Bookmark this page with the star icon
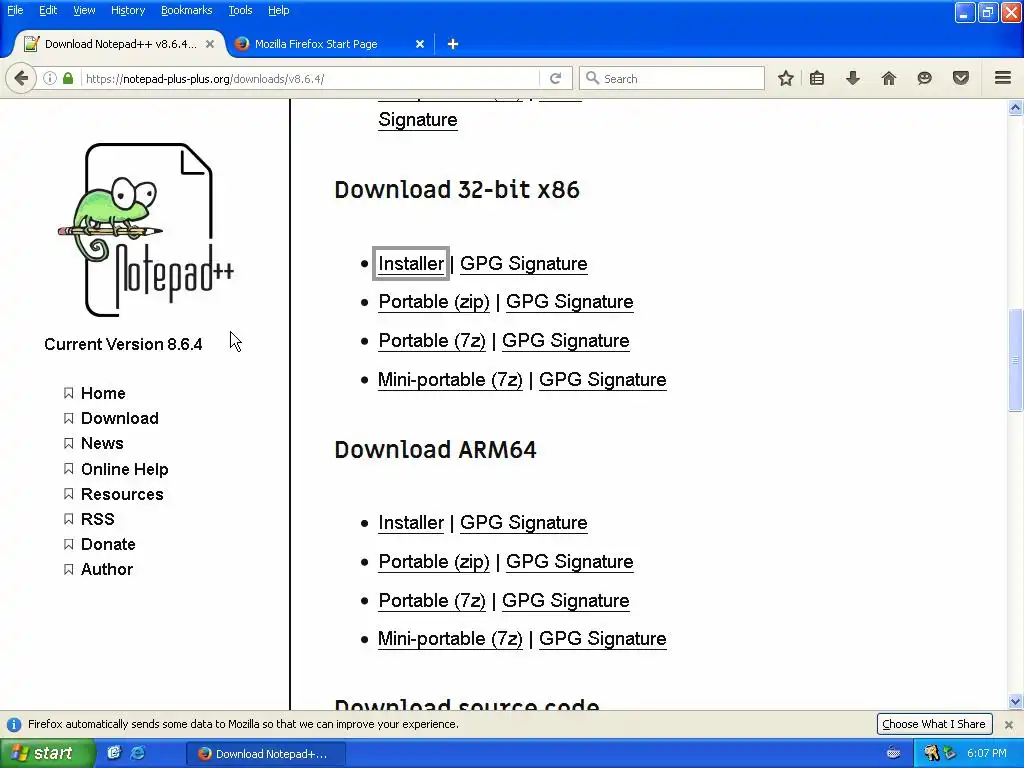This screenshot has width=1024, height=768. coord(786,78)
